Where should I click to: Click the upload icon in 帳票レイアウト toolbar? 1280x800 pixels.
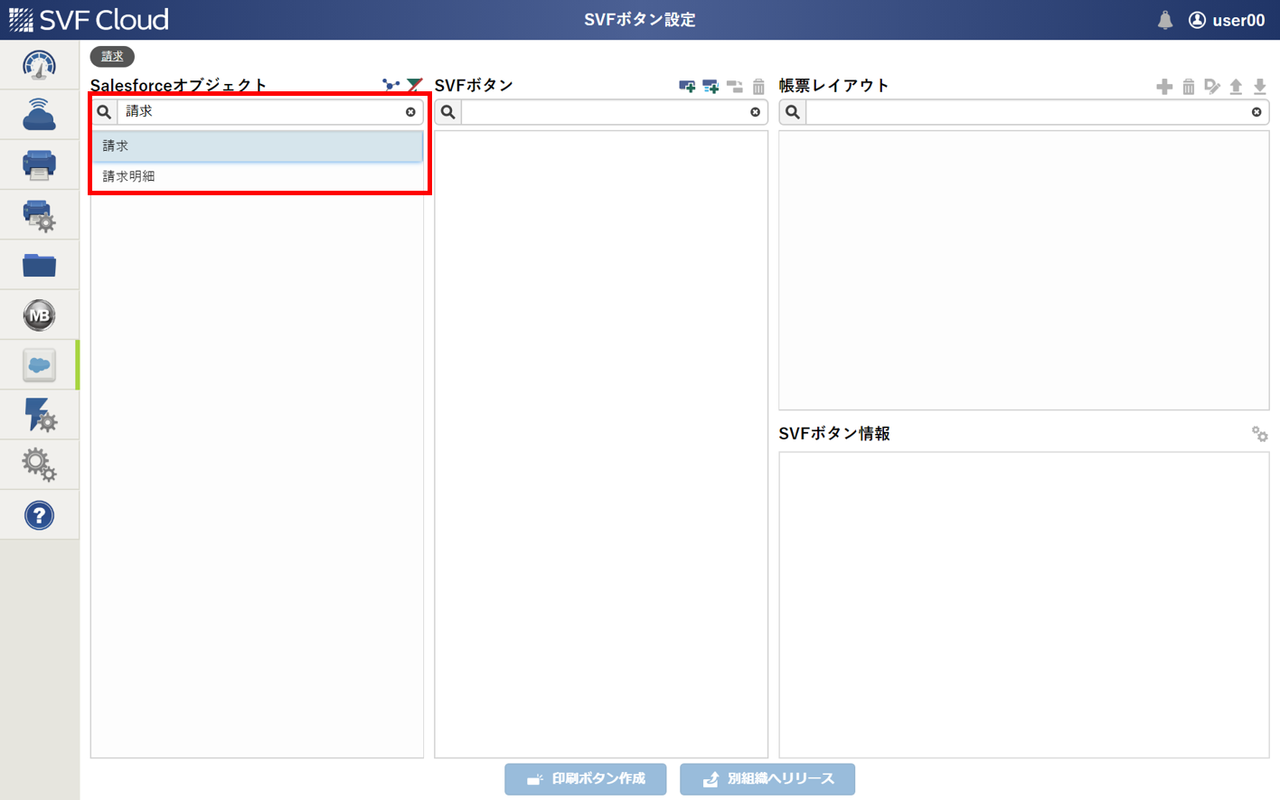pos(1235,86)
